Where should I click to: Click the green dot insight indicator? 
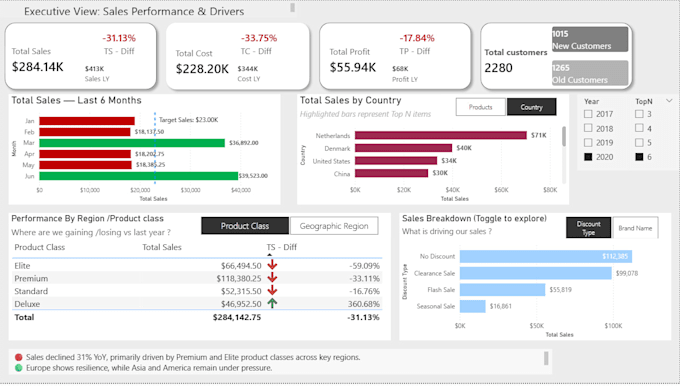[x=19, y=368]
